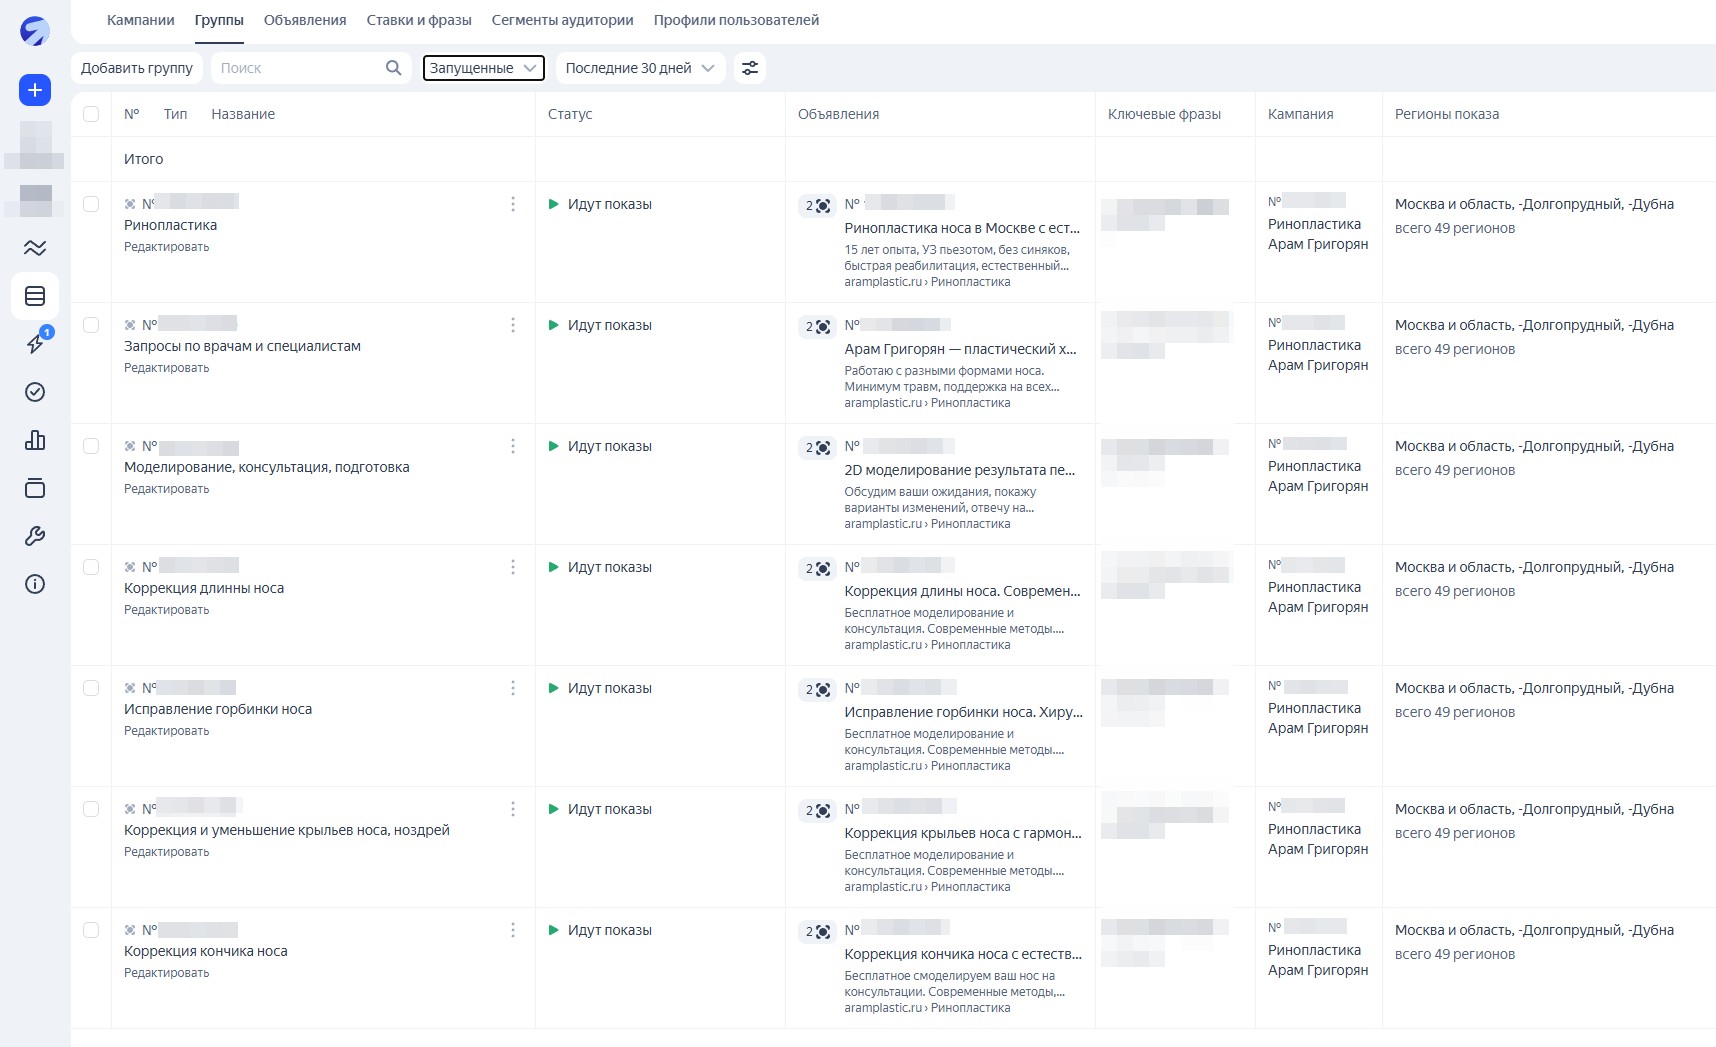
Task: Focus the Поиск search field
Action: point(298,68)
